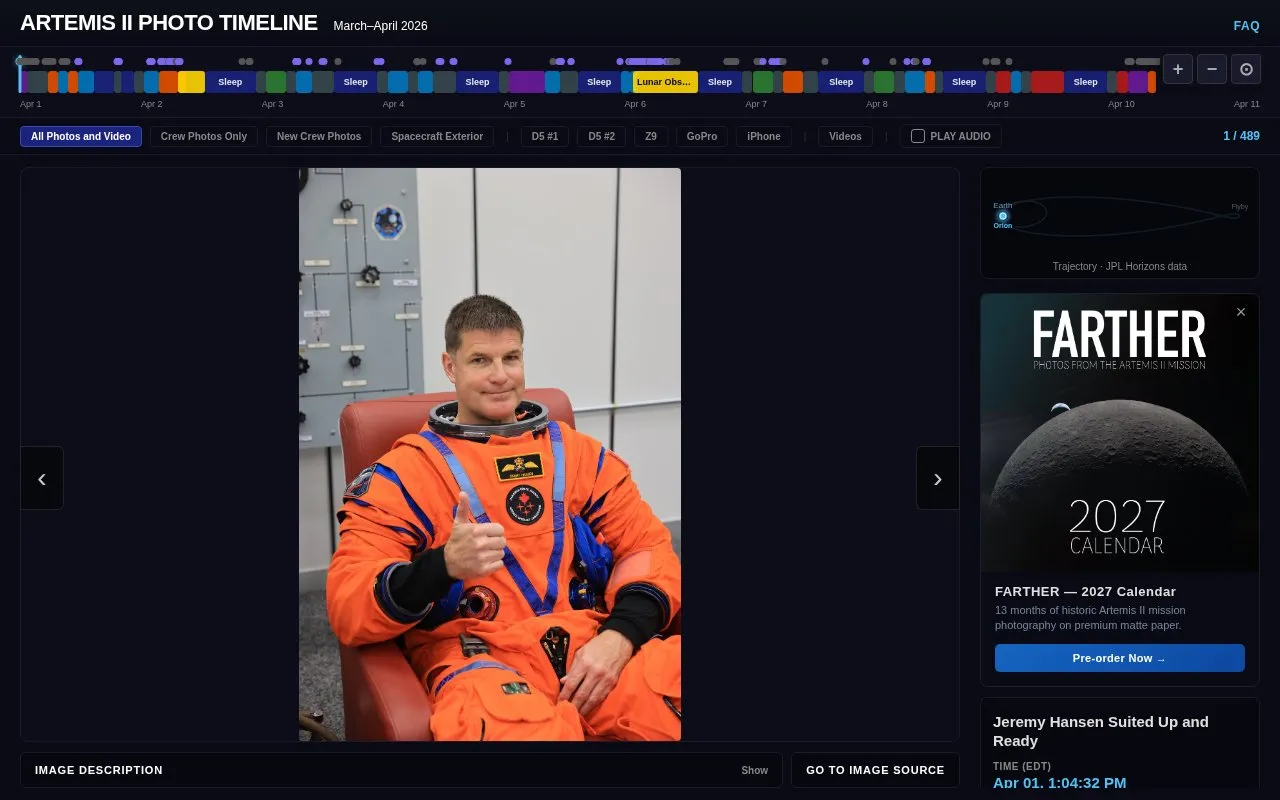Toggle the Z9 camera filter

tap(651, 136)
